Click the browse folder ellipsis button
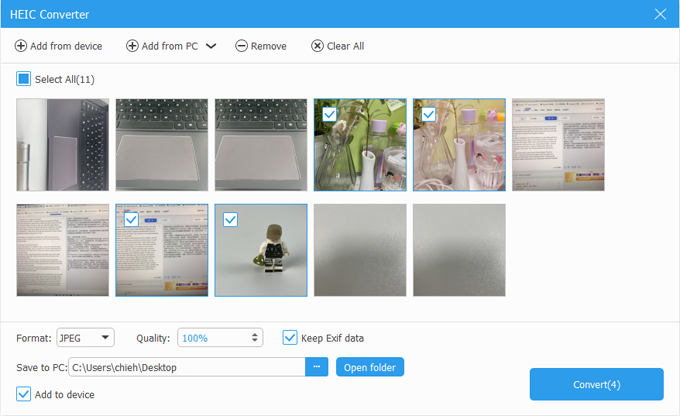Viewport: 680px width, 416px height. [x=317, y=367]
